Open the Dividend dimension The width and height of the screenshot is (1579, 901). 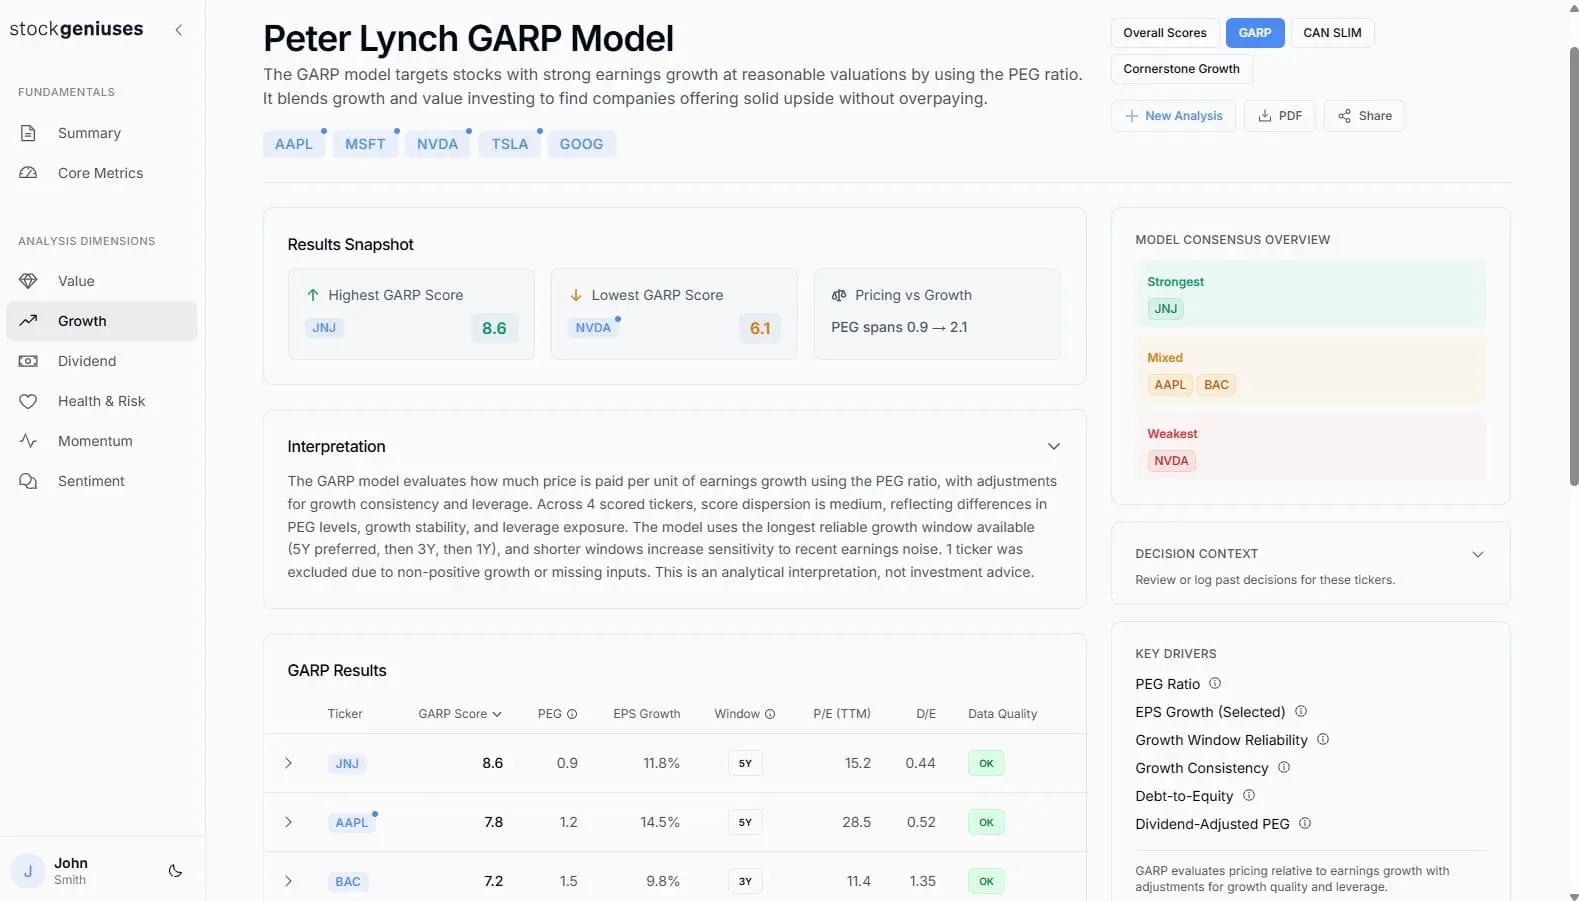point(101,361)
